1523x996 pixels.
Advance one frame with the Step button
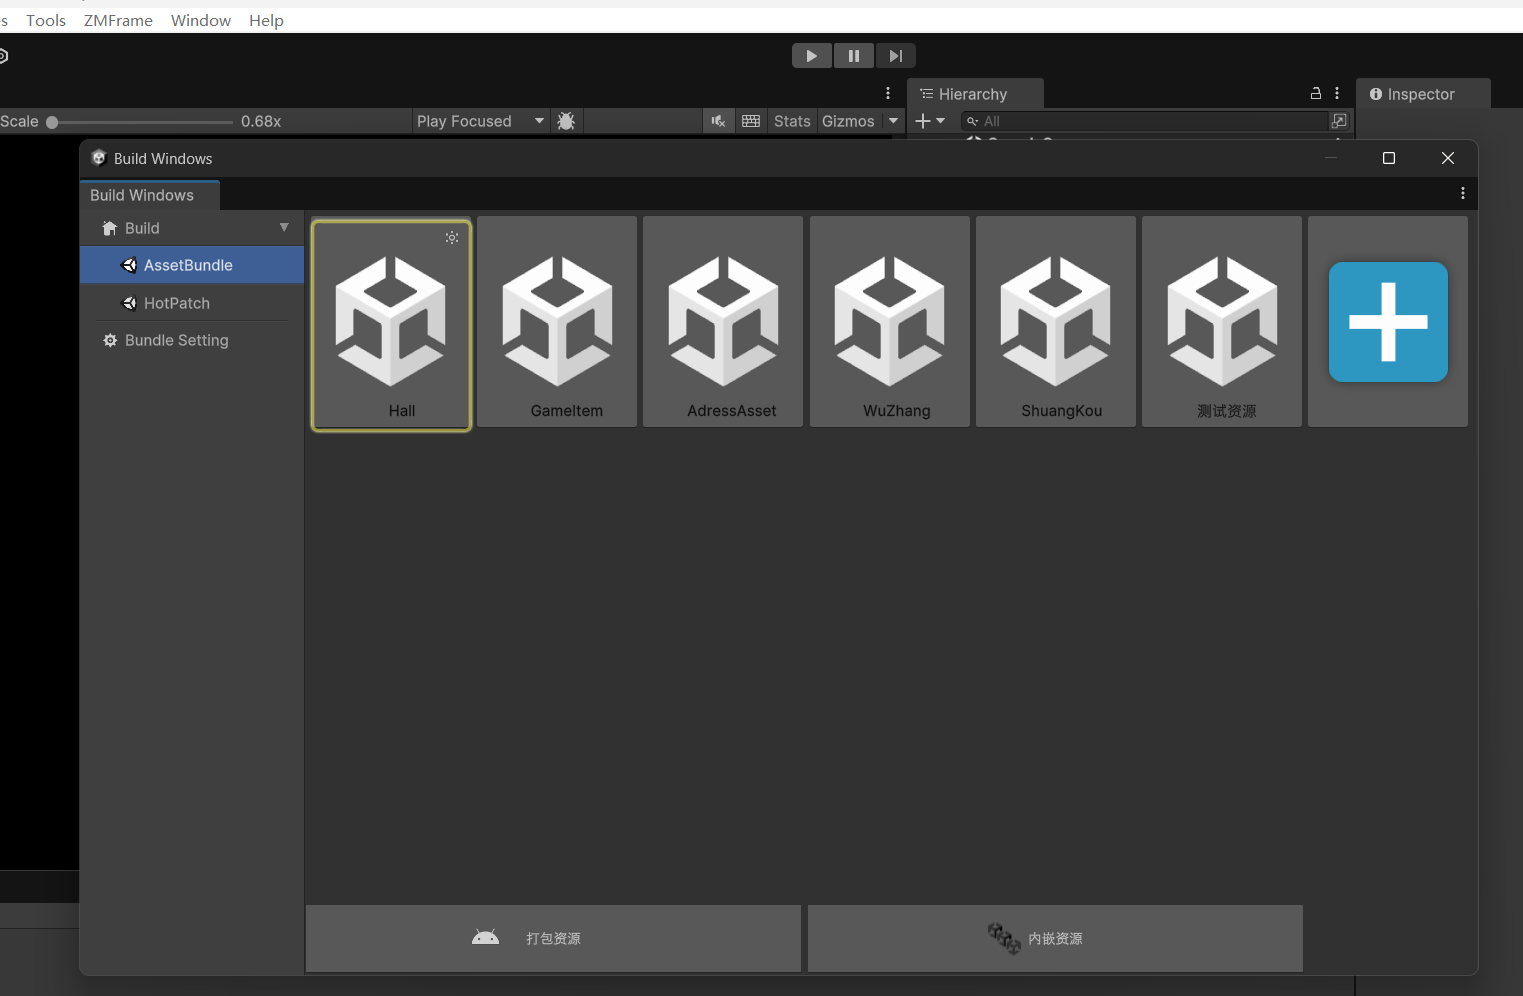click(896, 56)
